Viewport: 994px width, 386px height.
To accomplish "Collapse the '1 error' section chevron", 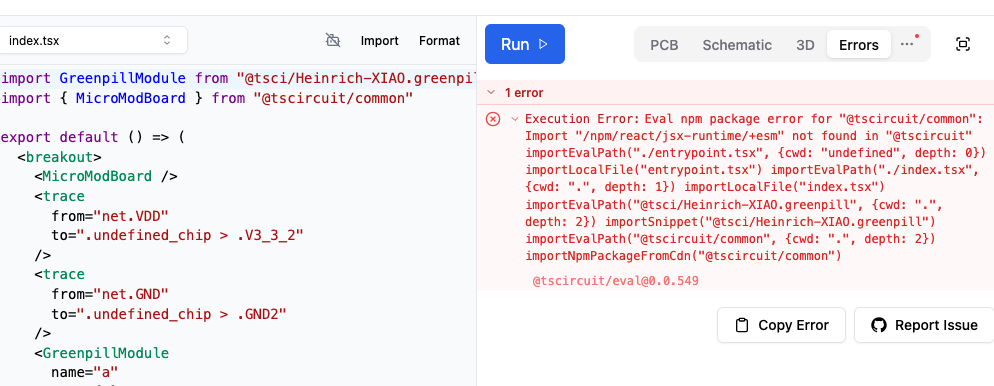I will (x=490, y=93).
